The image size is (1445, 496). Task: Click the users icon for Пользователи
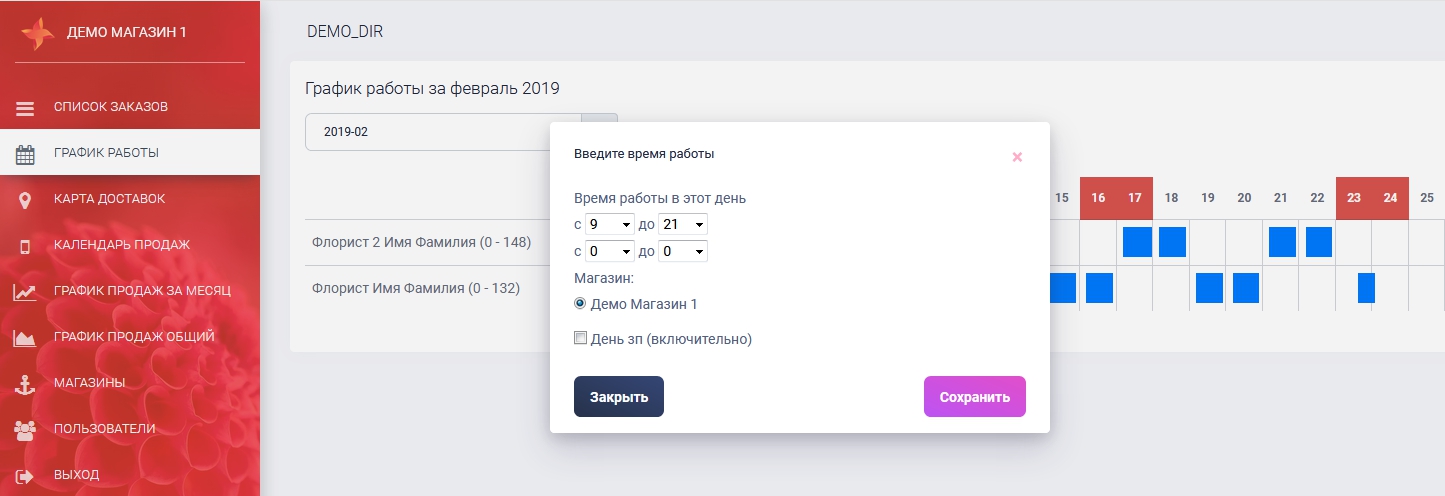tap(25, 430)
